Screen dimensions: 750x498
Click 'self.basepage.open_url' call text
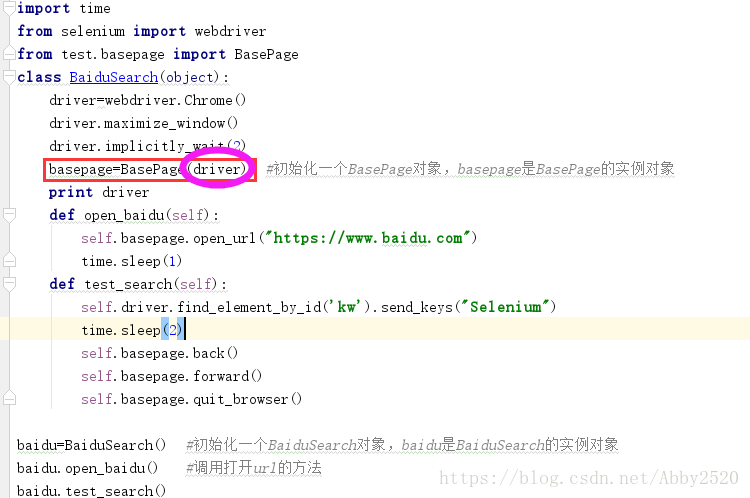click(168, 238)
